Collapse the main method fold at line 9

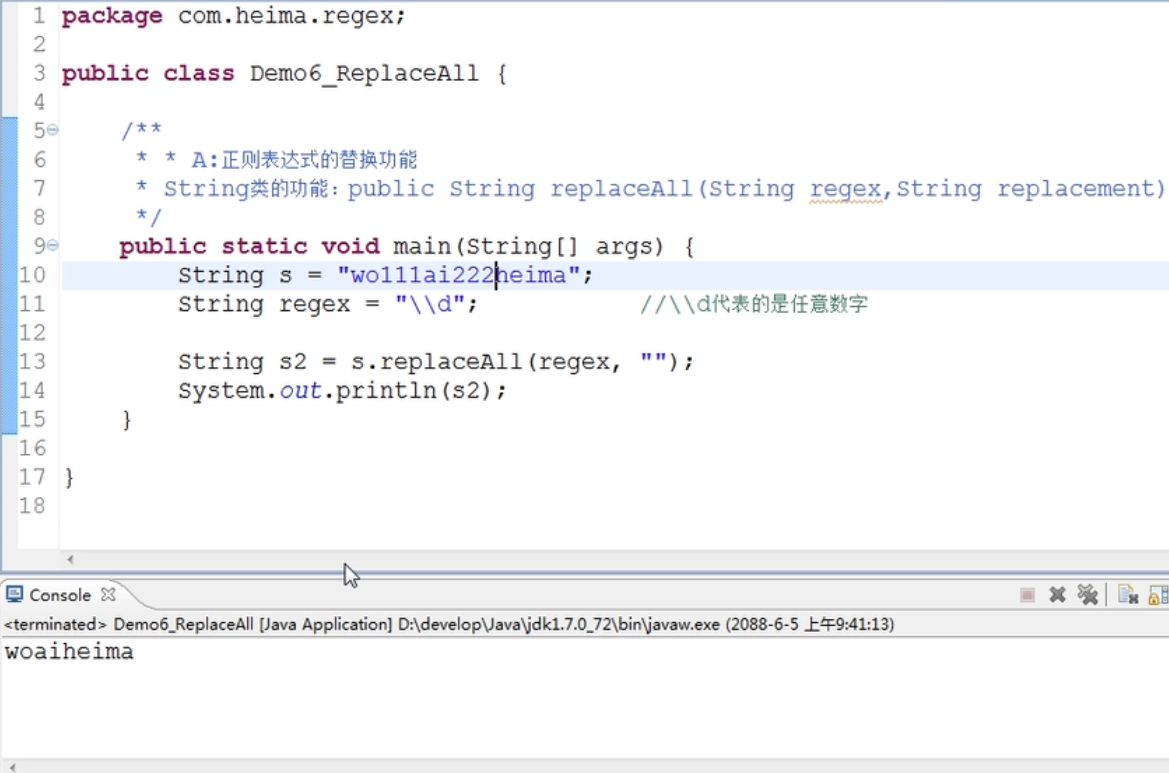pos(52,246)
